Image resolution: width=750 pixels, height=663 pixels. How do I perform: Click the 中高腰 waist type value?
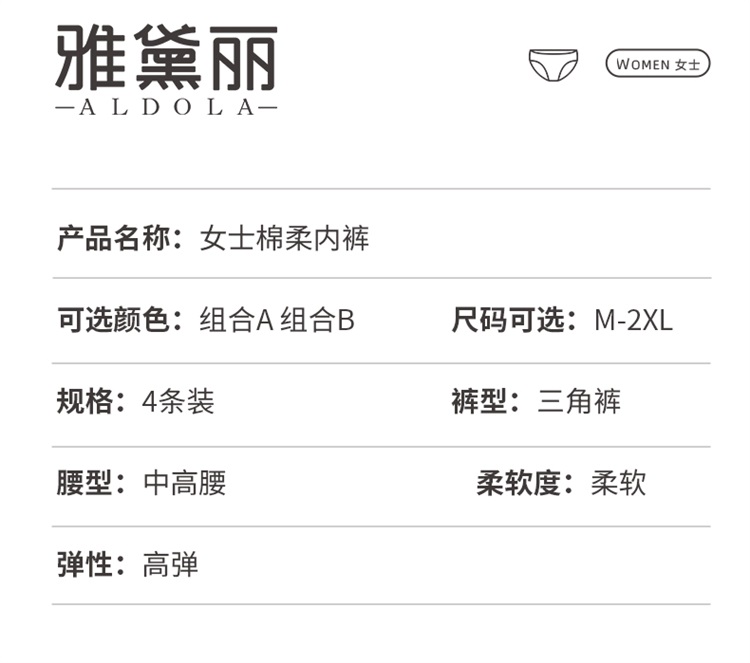(x=185, y=483)
